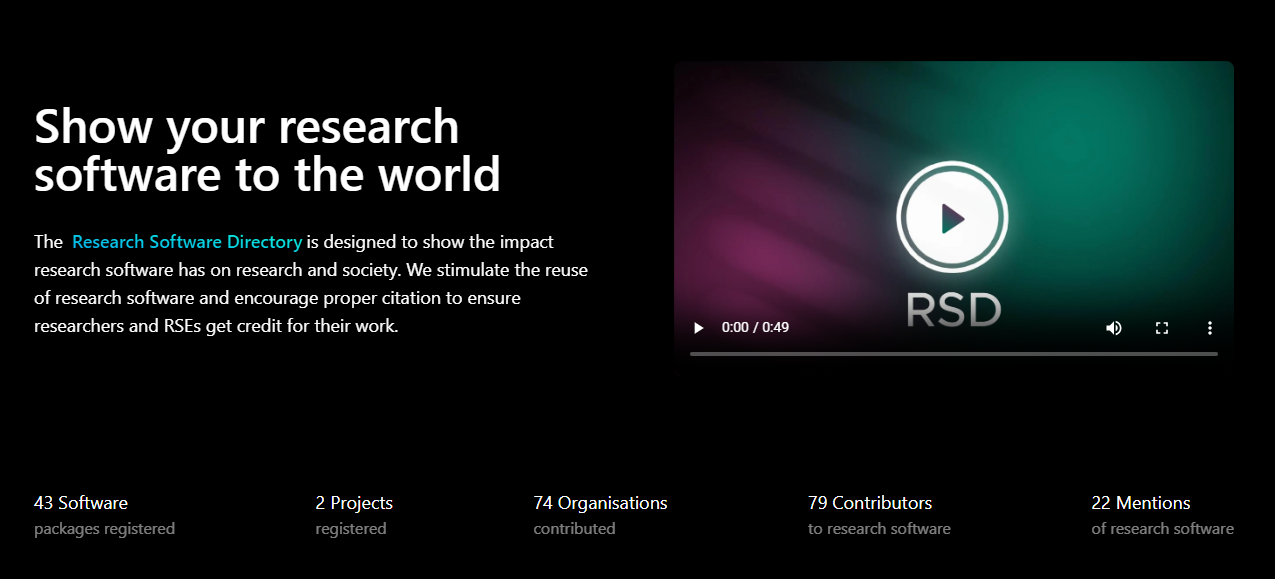
Task: Select the 43 Software statistic
Action: coord(81,503)
